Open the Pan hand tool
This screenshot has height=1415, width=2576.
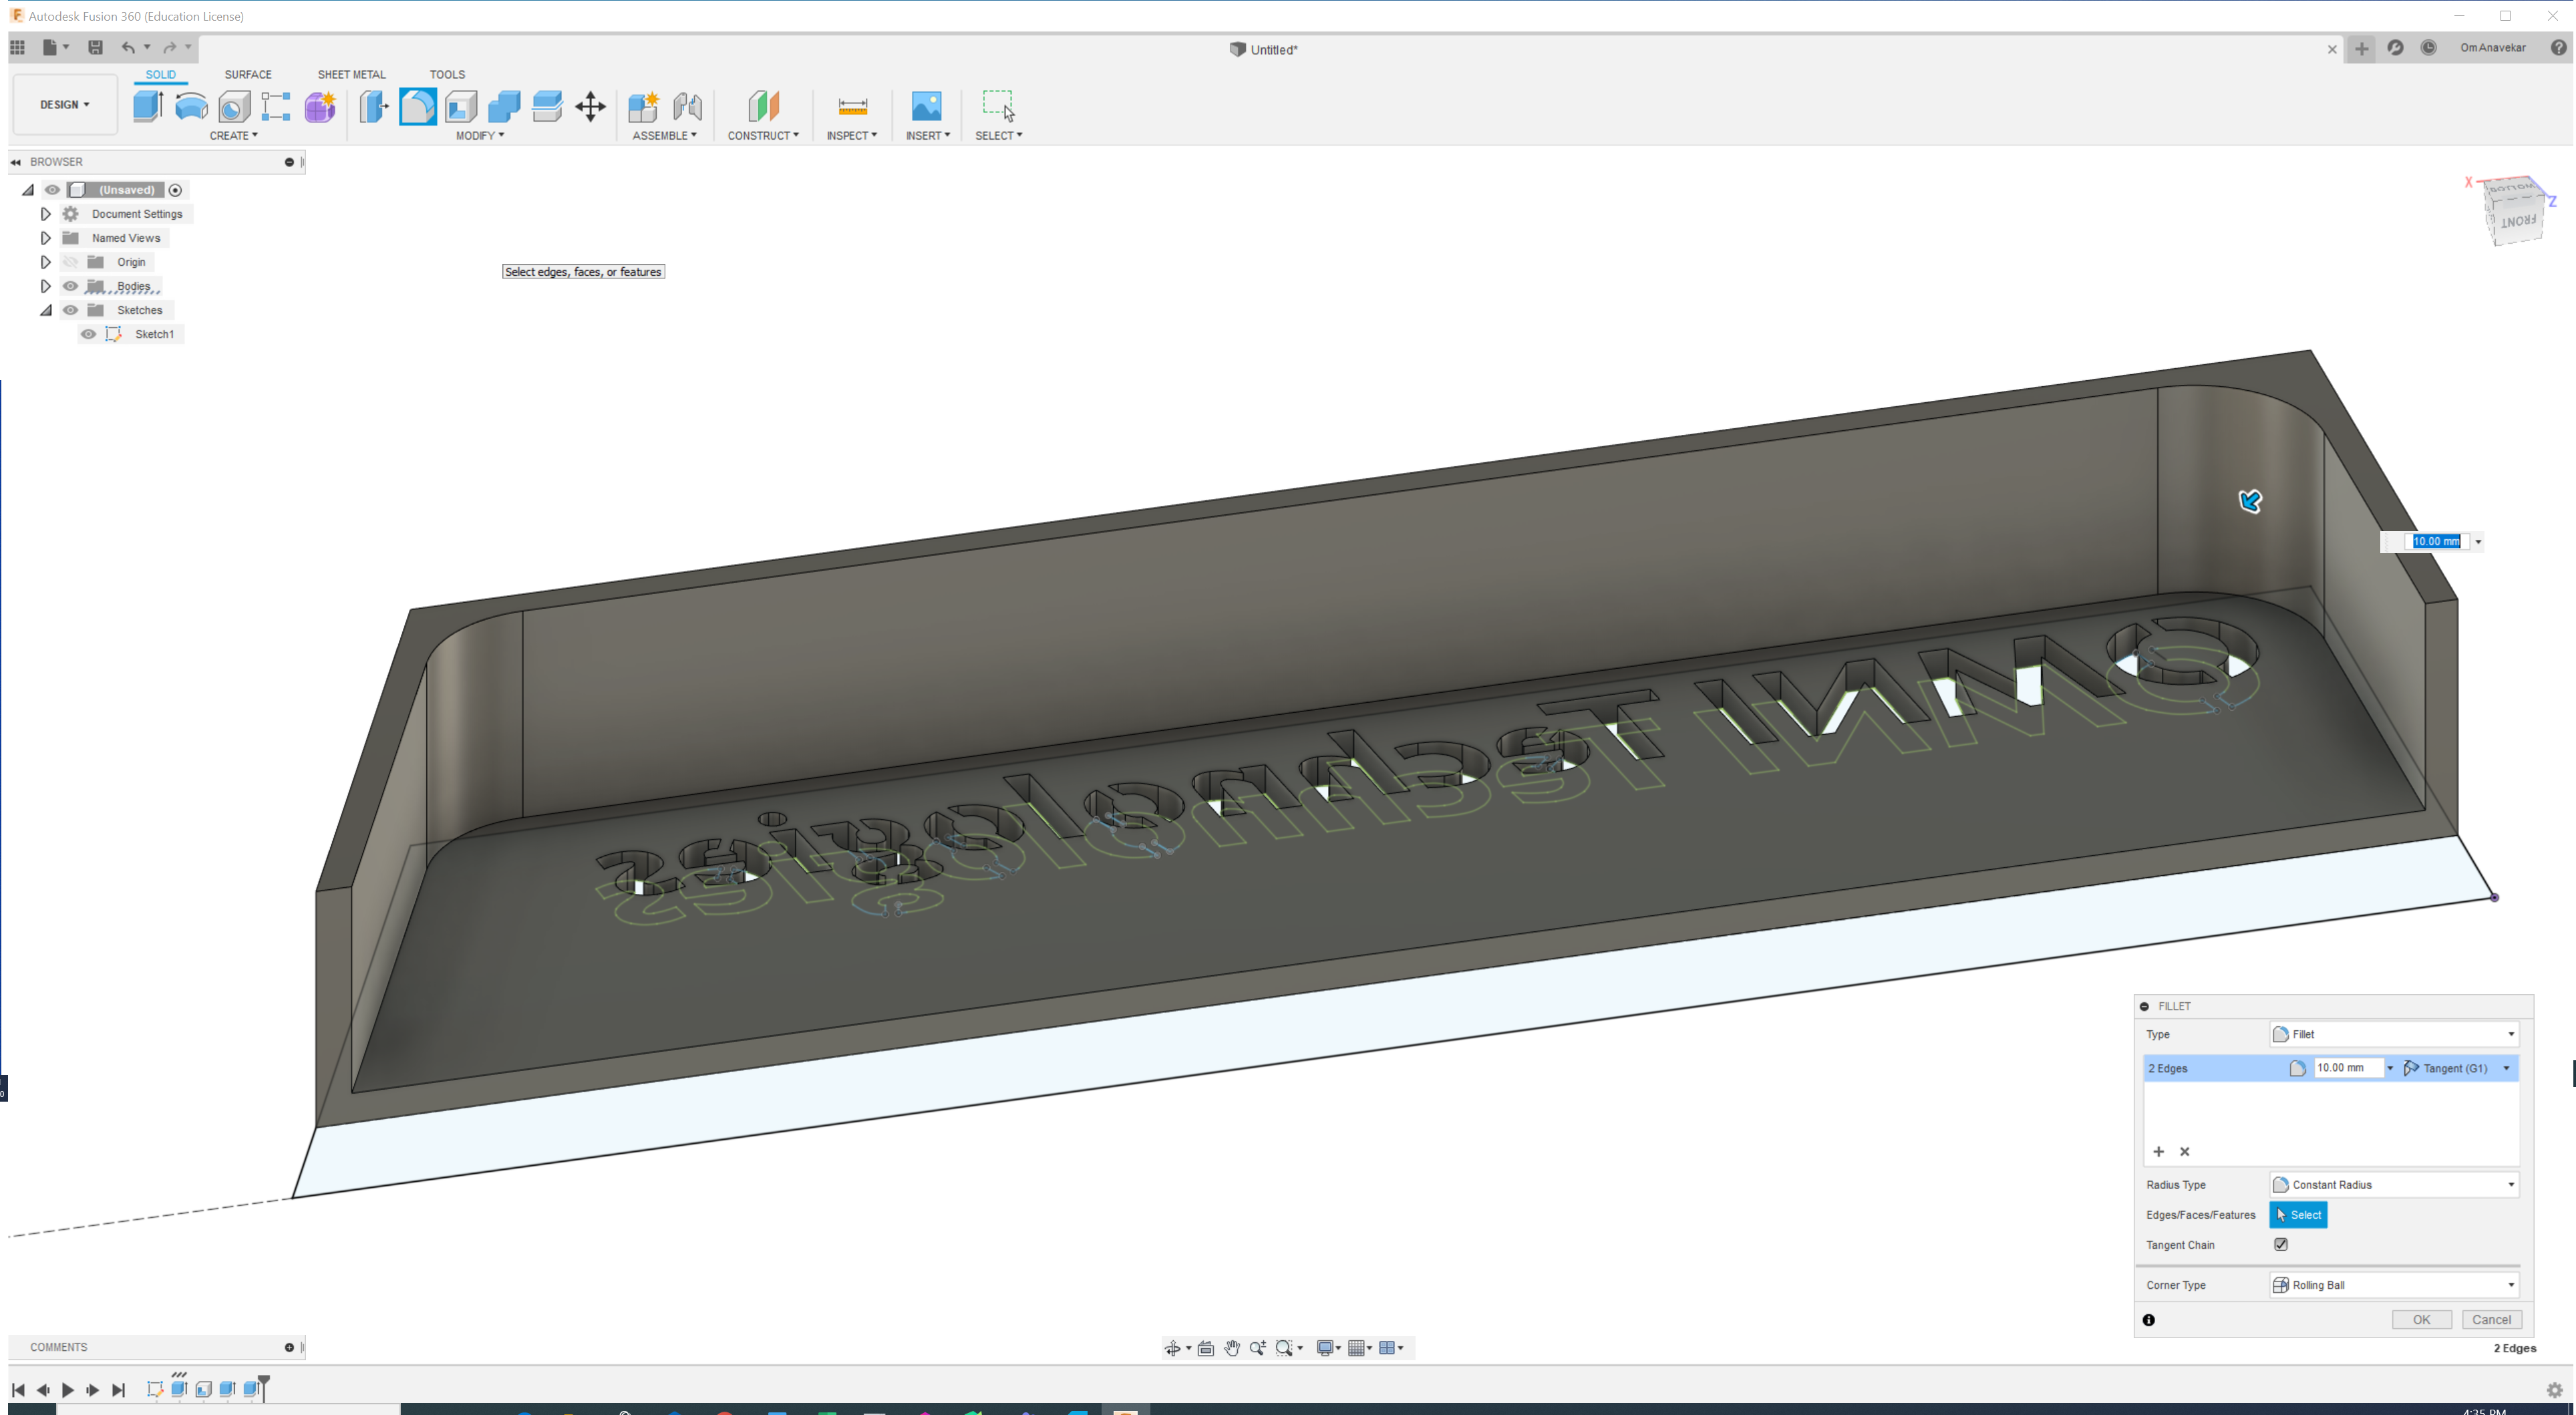tap(1232, 1348)
